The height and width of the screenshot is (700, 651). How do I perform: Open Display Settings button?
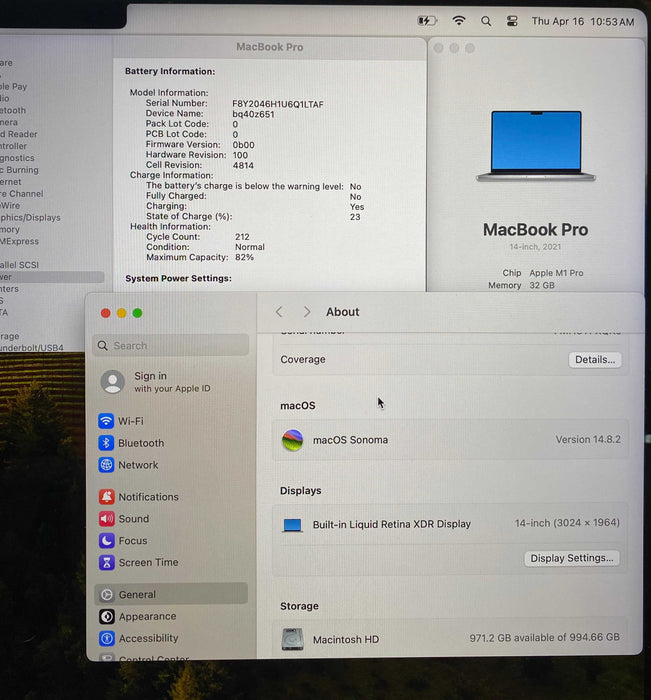pyautogui.click(x=572, y=558)
